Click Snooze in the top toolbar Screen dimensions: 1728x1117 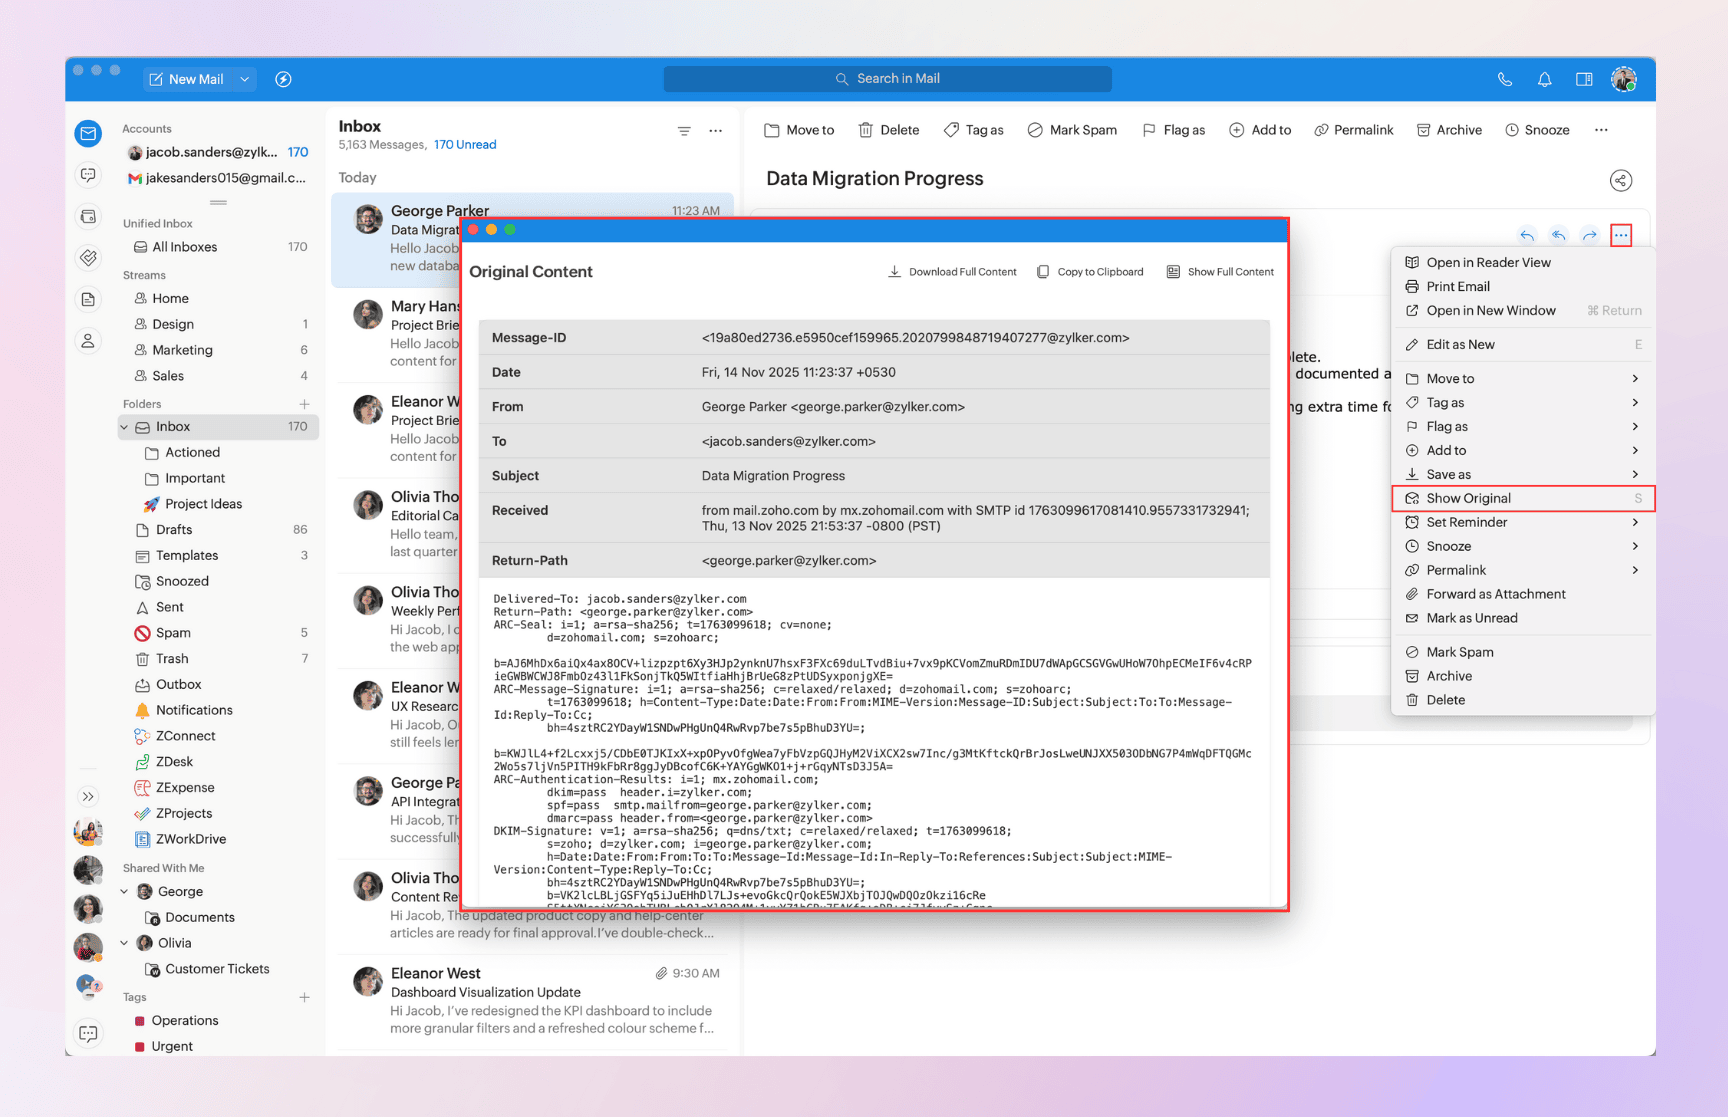(x=1538, y=130)
